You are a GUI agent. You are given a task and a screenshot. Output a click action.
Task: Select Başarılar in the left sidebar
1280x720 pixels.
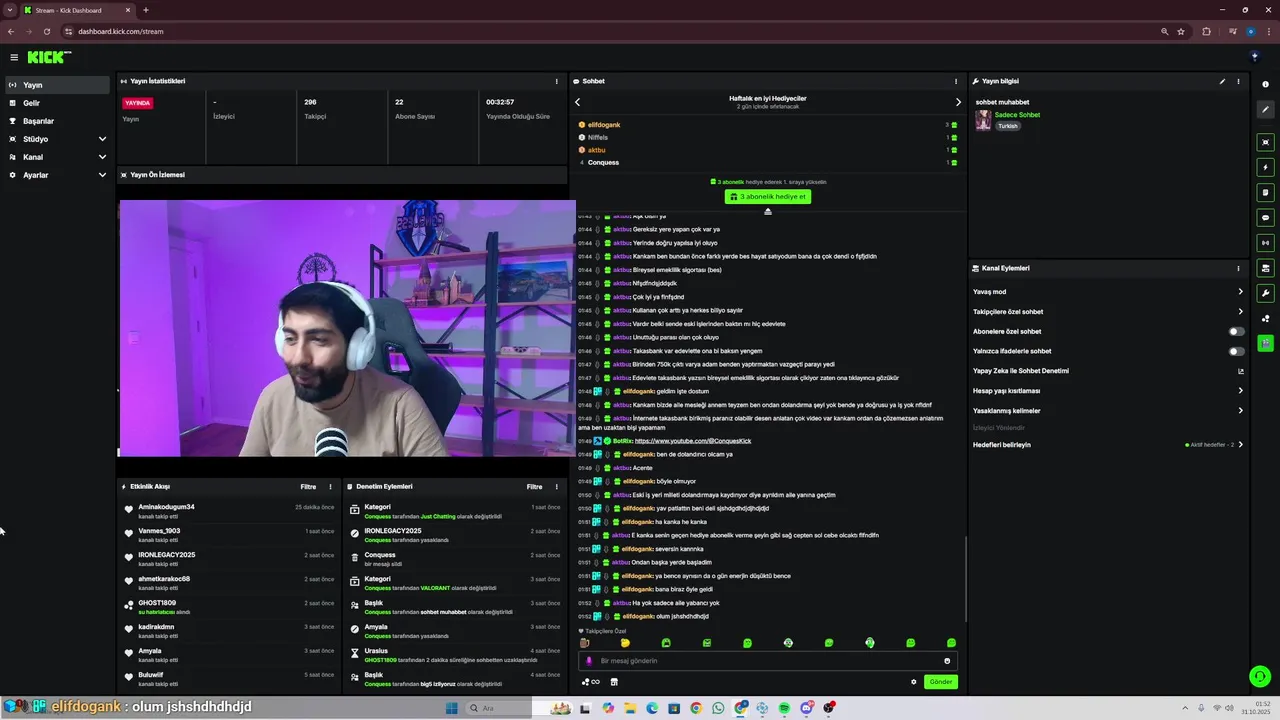coord(56,121)
